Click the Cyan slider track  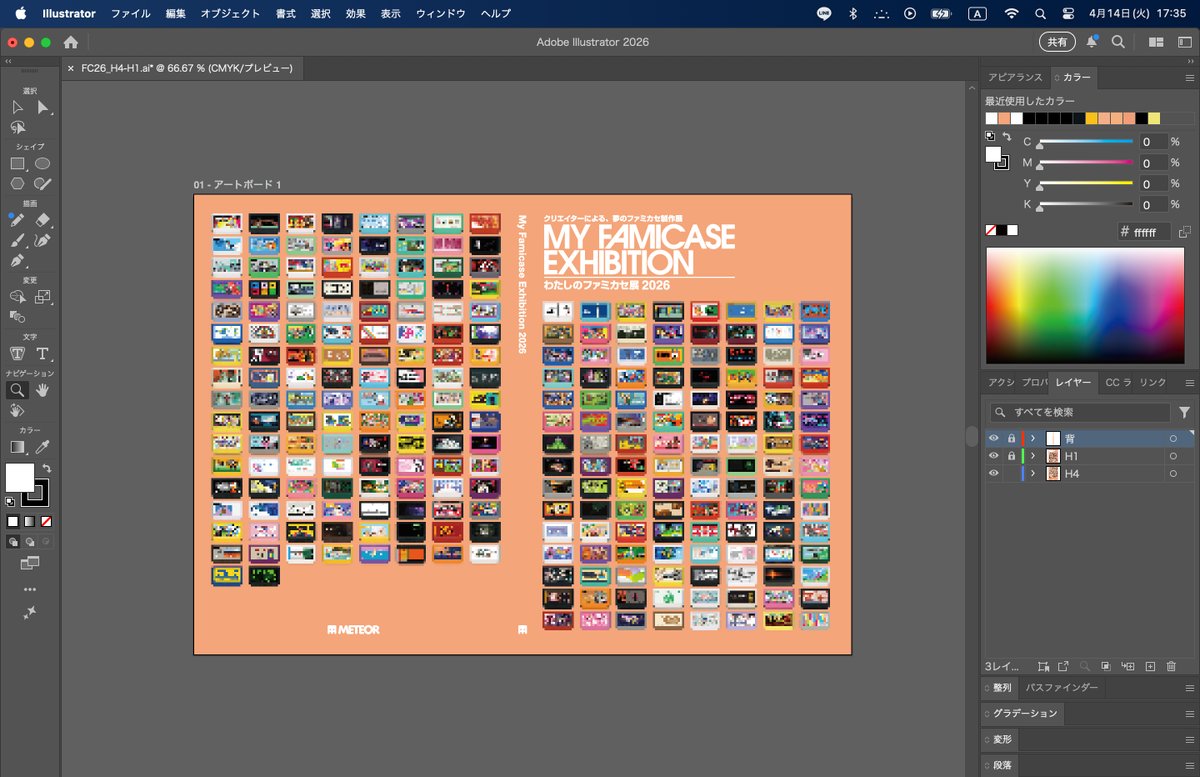[x=1087, y=141]
